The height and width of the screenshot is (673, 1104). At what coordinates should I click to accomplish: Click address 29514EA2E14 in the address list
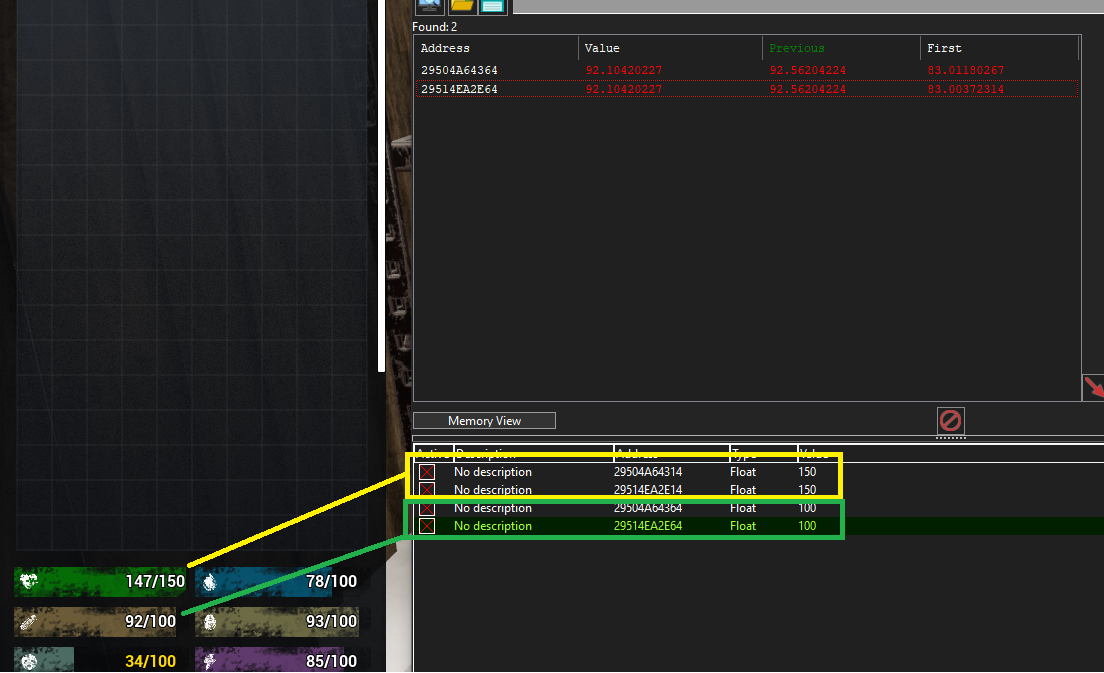[x=648, y=489]
